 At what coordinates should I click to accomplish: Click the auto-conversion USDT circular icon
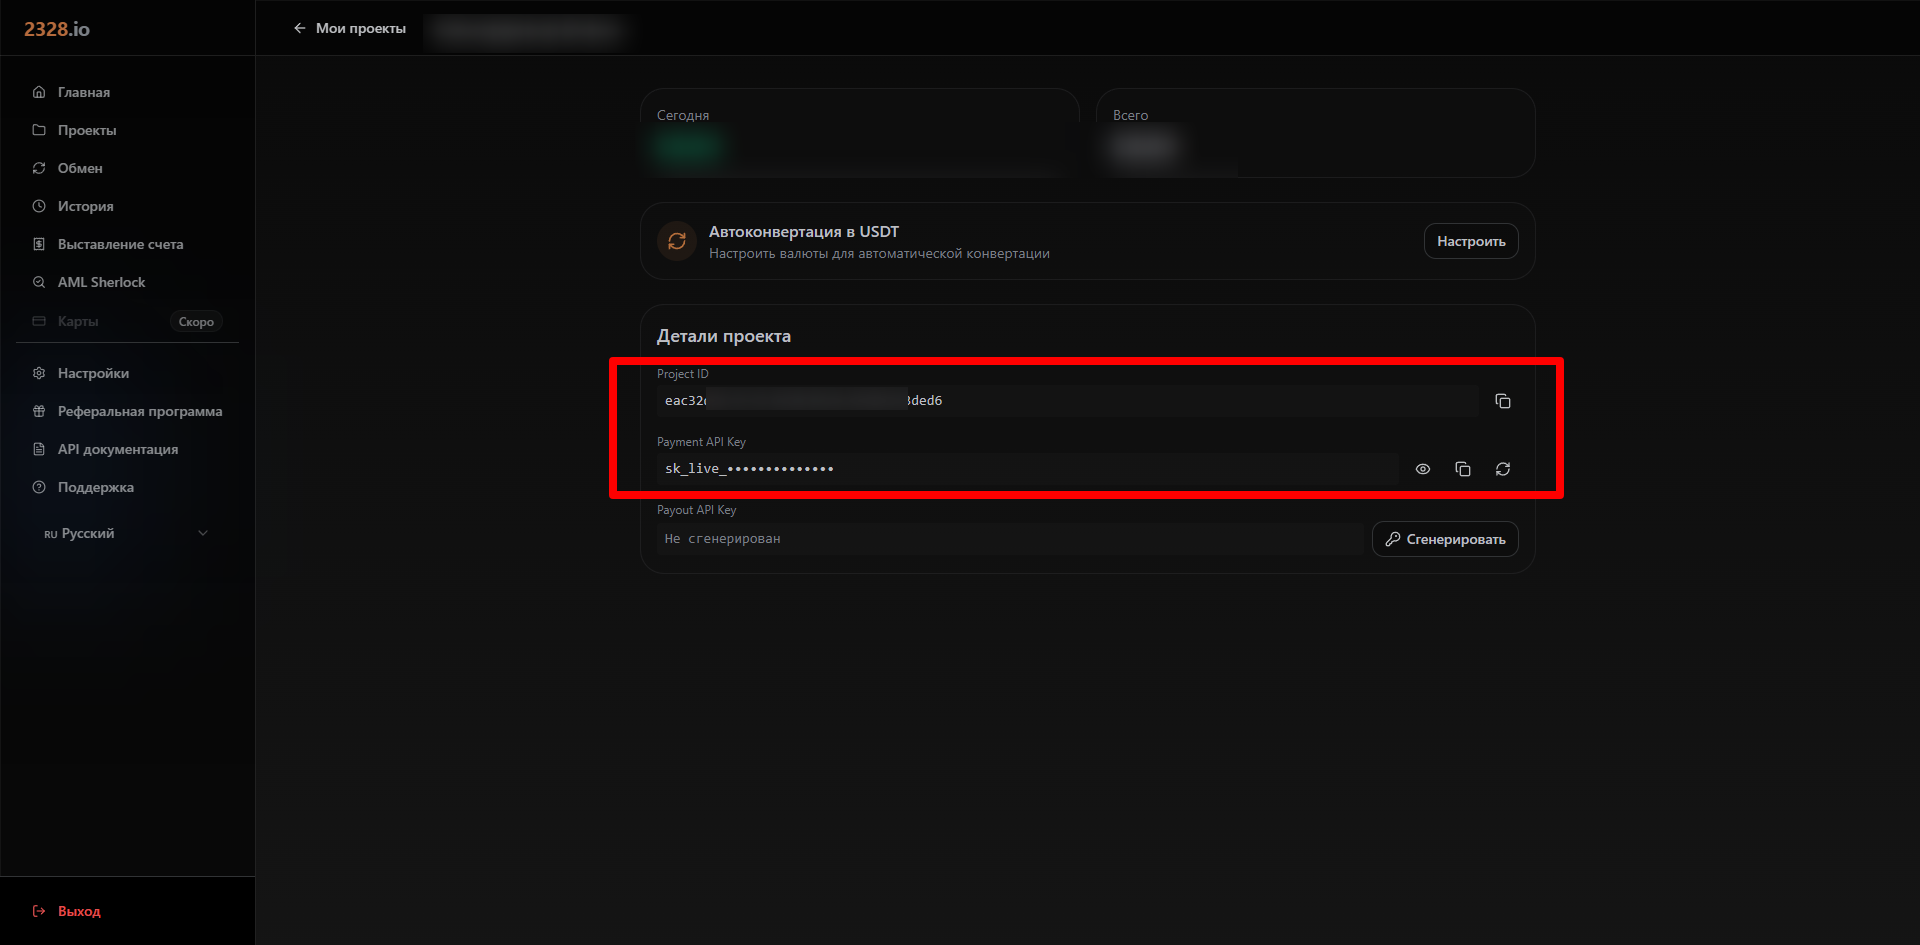pyautogui.click(x=677, y=241)
